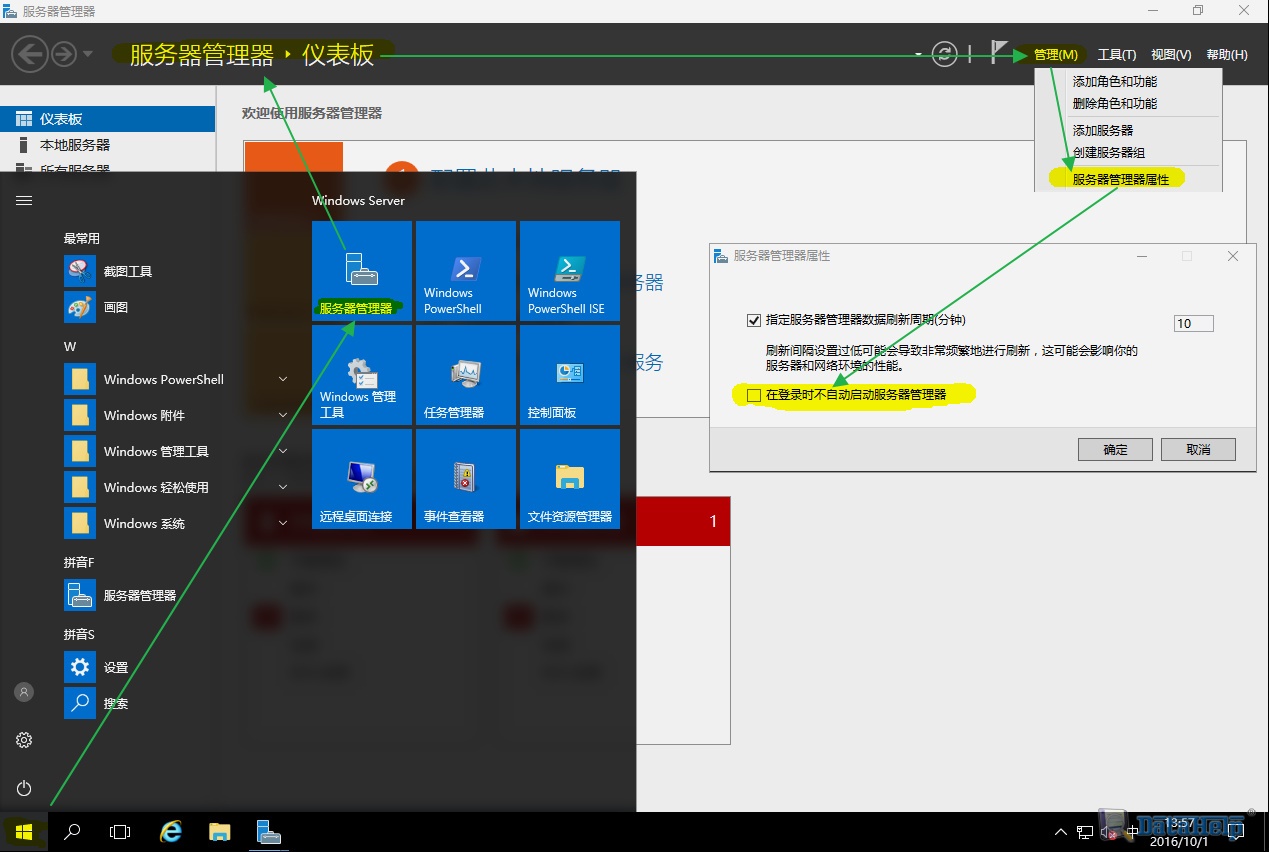Open the 帮助(H) menu
1269x852 pixels.
[1227, 55]
